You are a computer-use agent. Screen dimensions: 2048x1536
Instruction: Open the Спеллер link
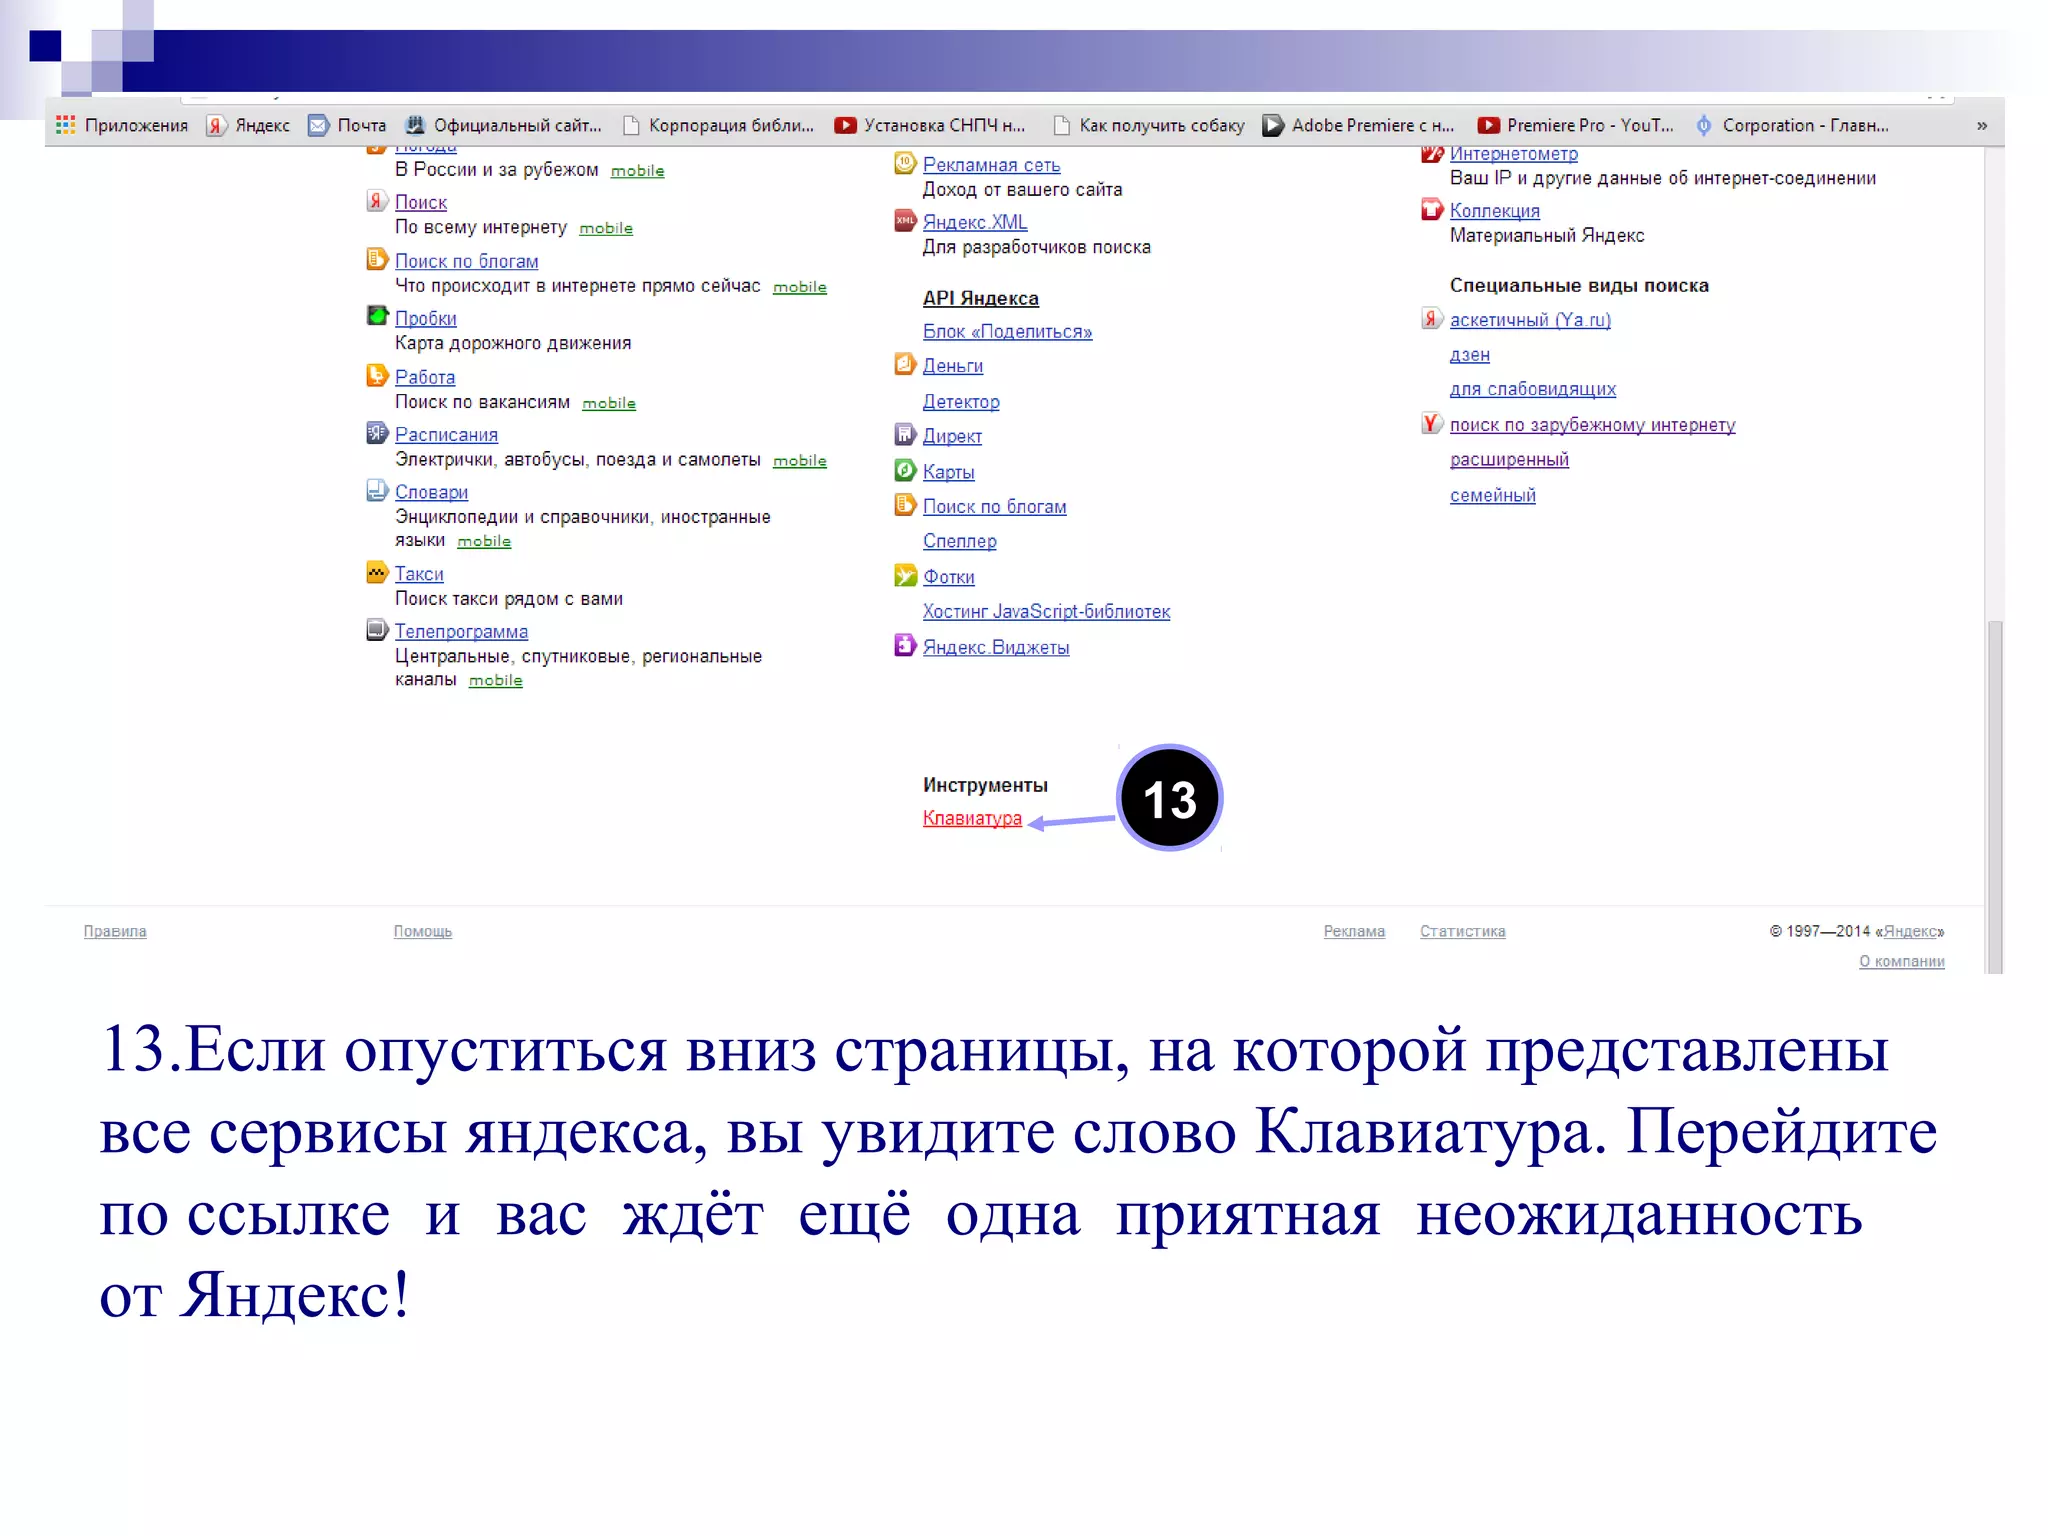pos(959,541)
